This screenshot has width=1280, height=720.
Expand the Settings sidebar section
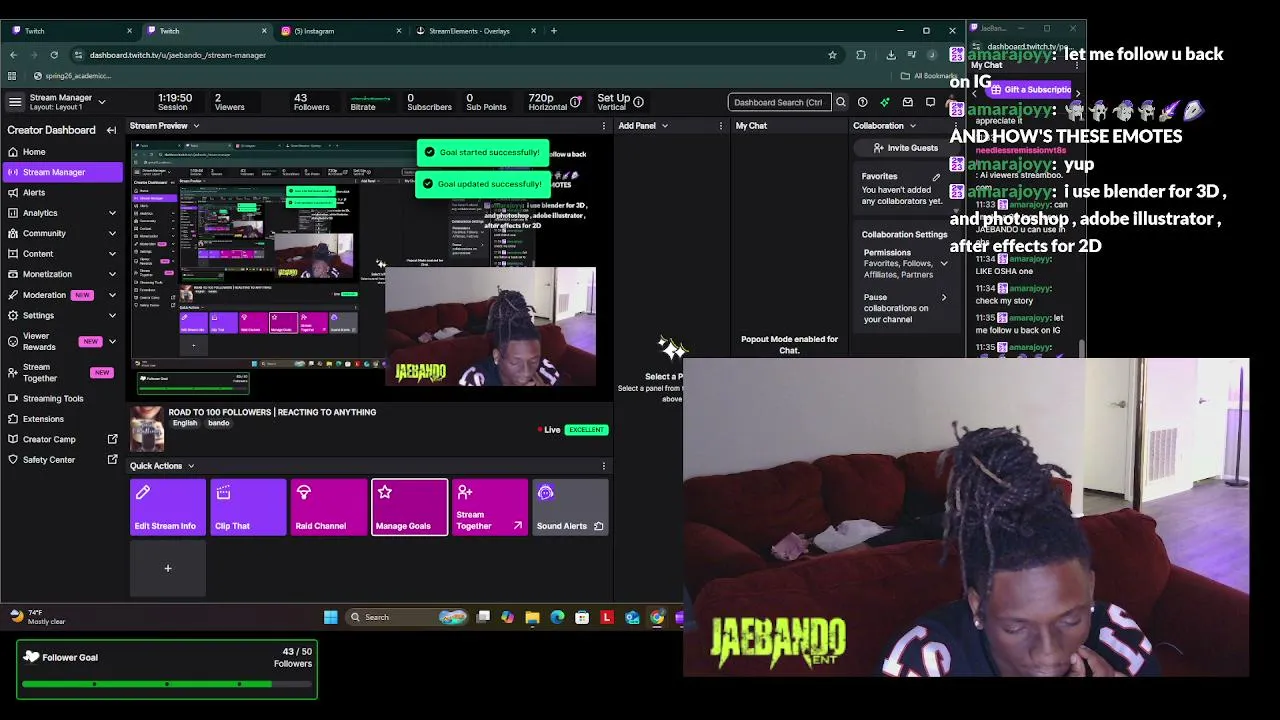(112, 316)
